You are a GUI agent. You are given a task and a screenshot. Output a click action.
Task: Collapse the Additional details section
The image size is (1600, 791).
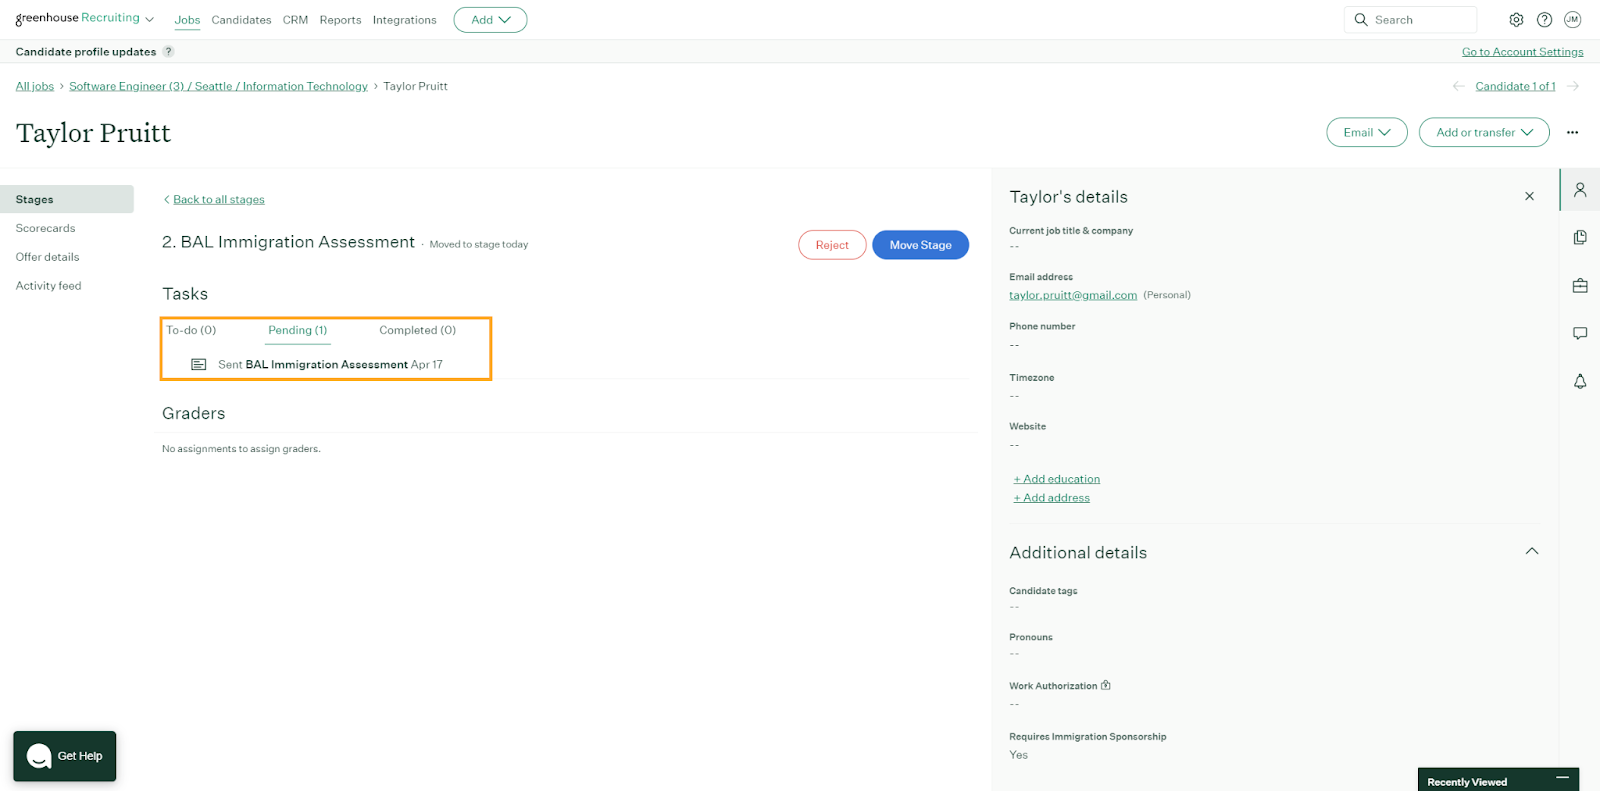(x=1531, y=552)
